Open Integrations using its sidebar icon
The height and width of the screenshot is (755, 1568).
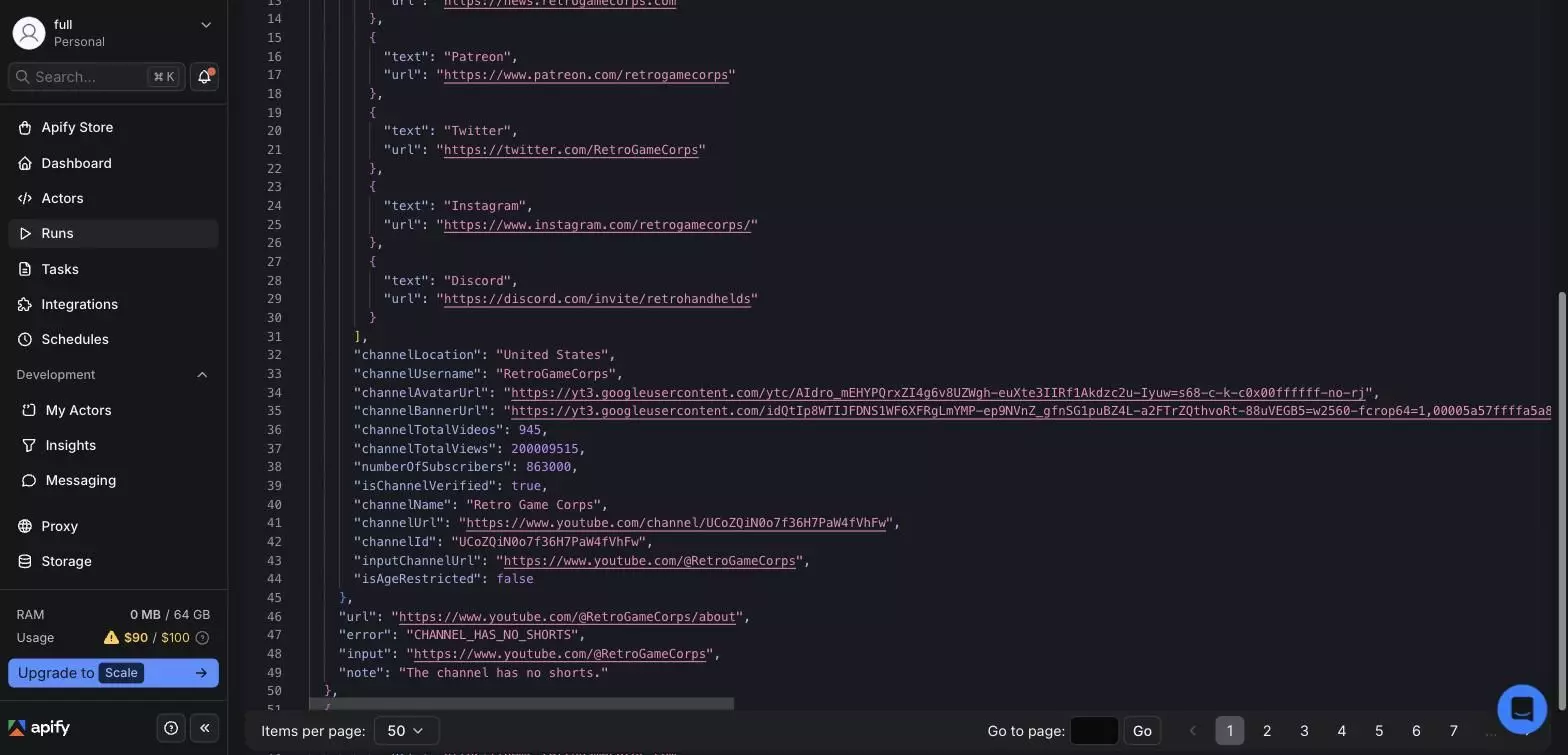25,304
